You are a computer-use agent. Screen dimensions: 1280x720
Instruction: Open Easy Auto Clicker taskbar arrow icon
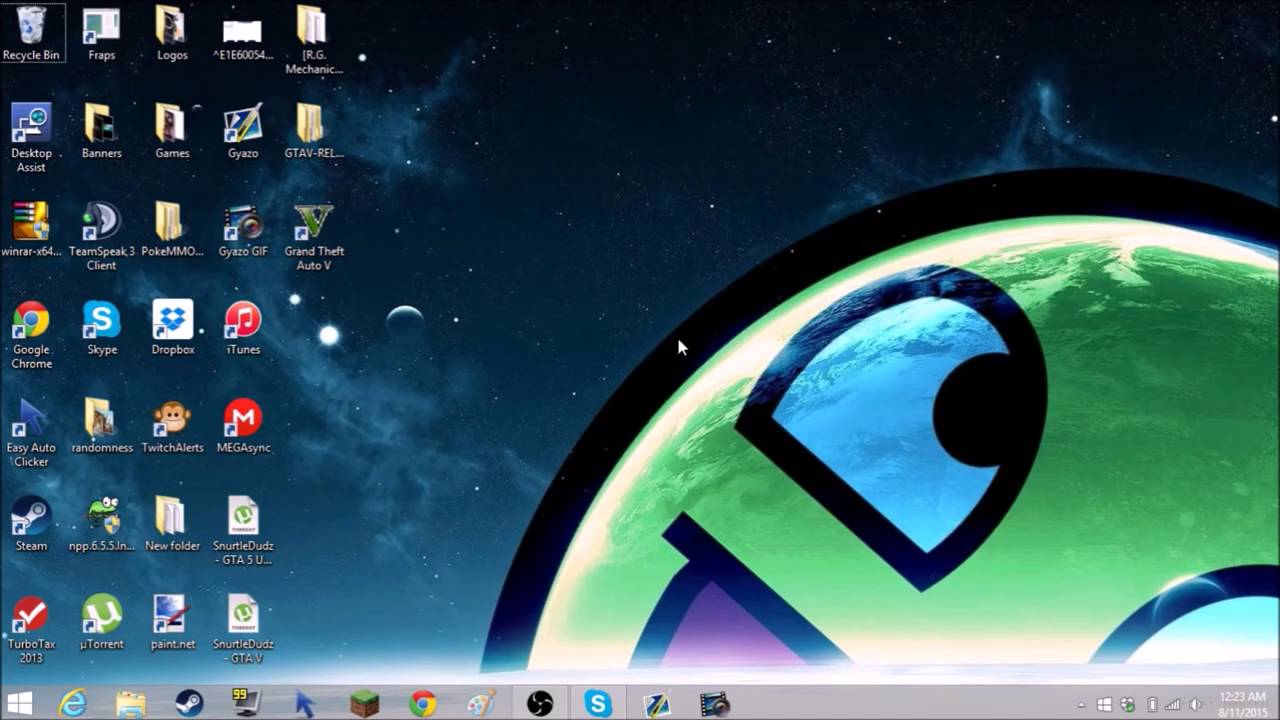pyautogui.click(x=305, y=703)
